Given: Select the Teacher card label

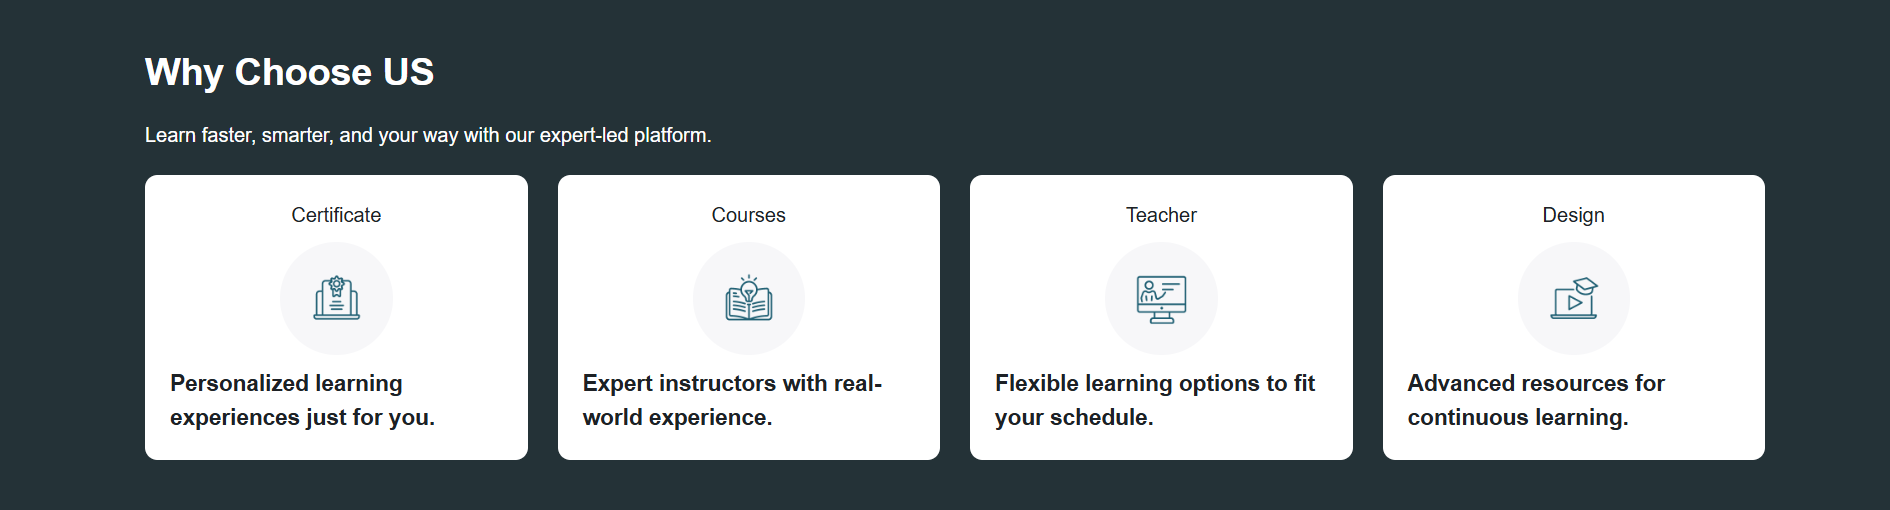Looking at the screenshot, I should [1161, 215].
